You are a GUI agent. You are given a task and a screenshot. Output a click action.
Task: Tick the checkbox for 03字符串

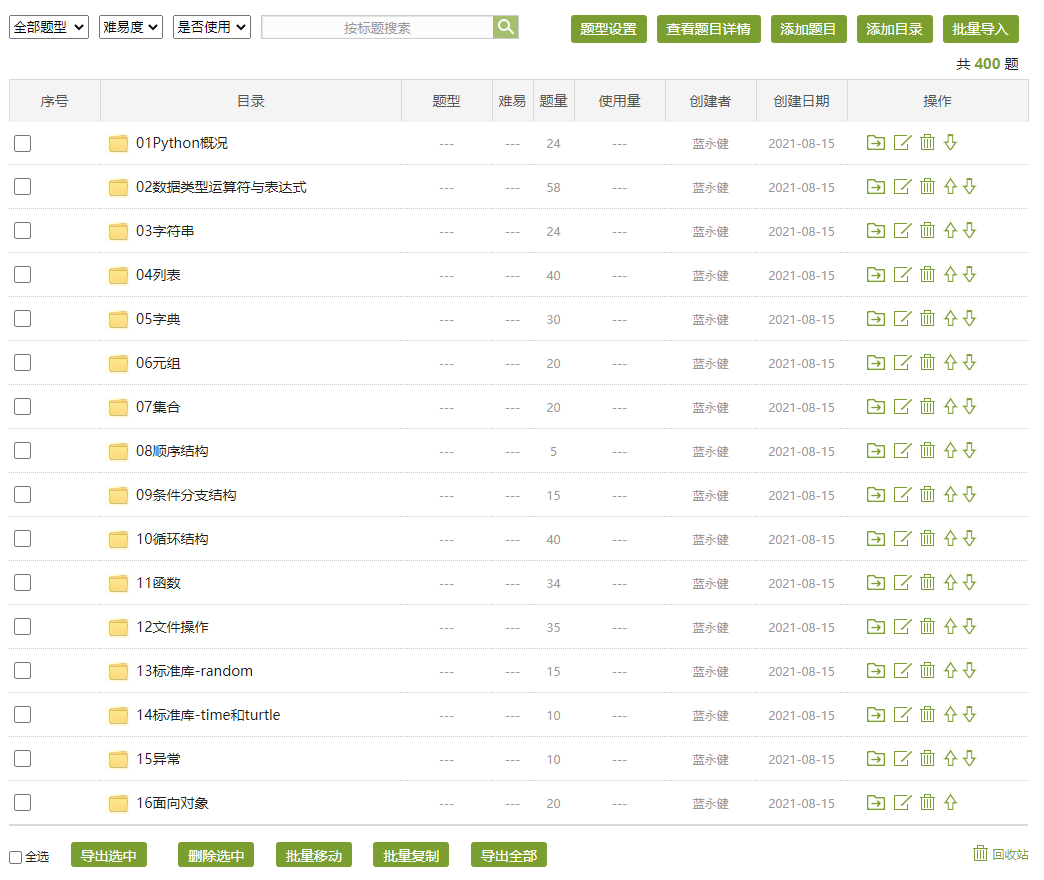[x=23, y=230]
